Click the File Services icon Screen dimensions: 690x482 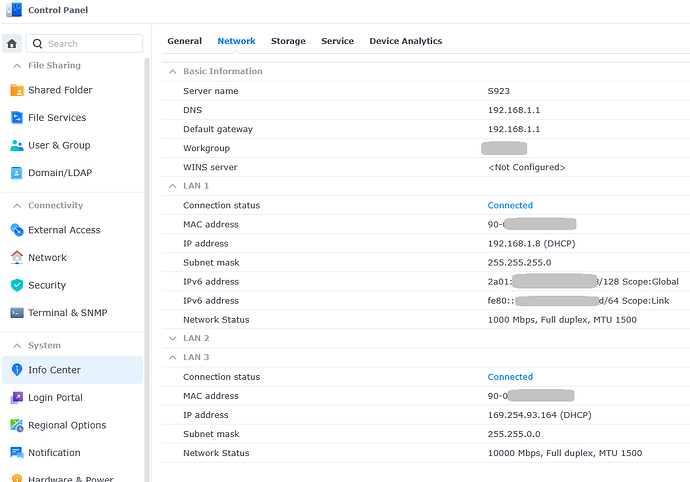(x=17, y=118)
